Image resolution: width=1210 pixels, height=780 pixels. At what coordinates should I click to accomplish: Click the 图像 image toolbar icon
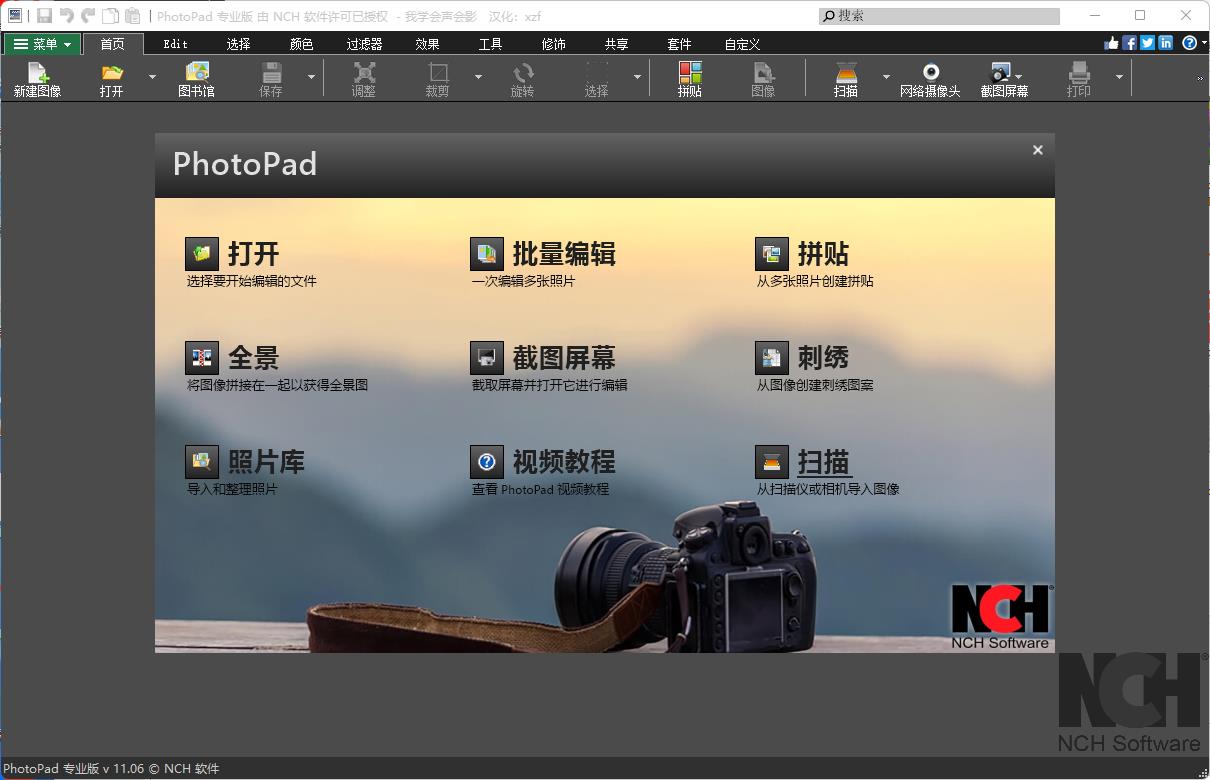click(x=763, y=78)
